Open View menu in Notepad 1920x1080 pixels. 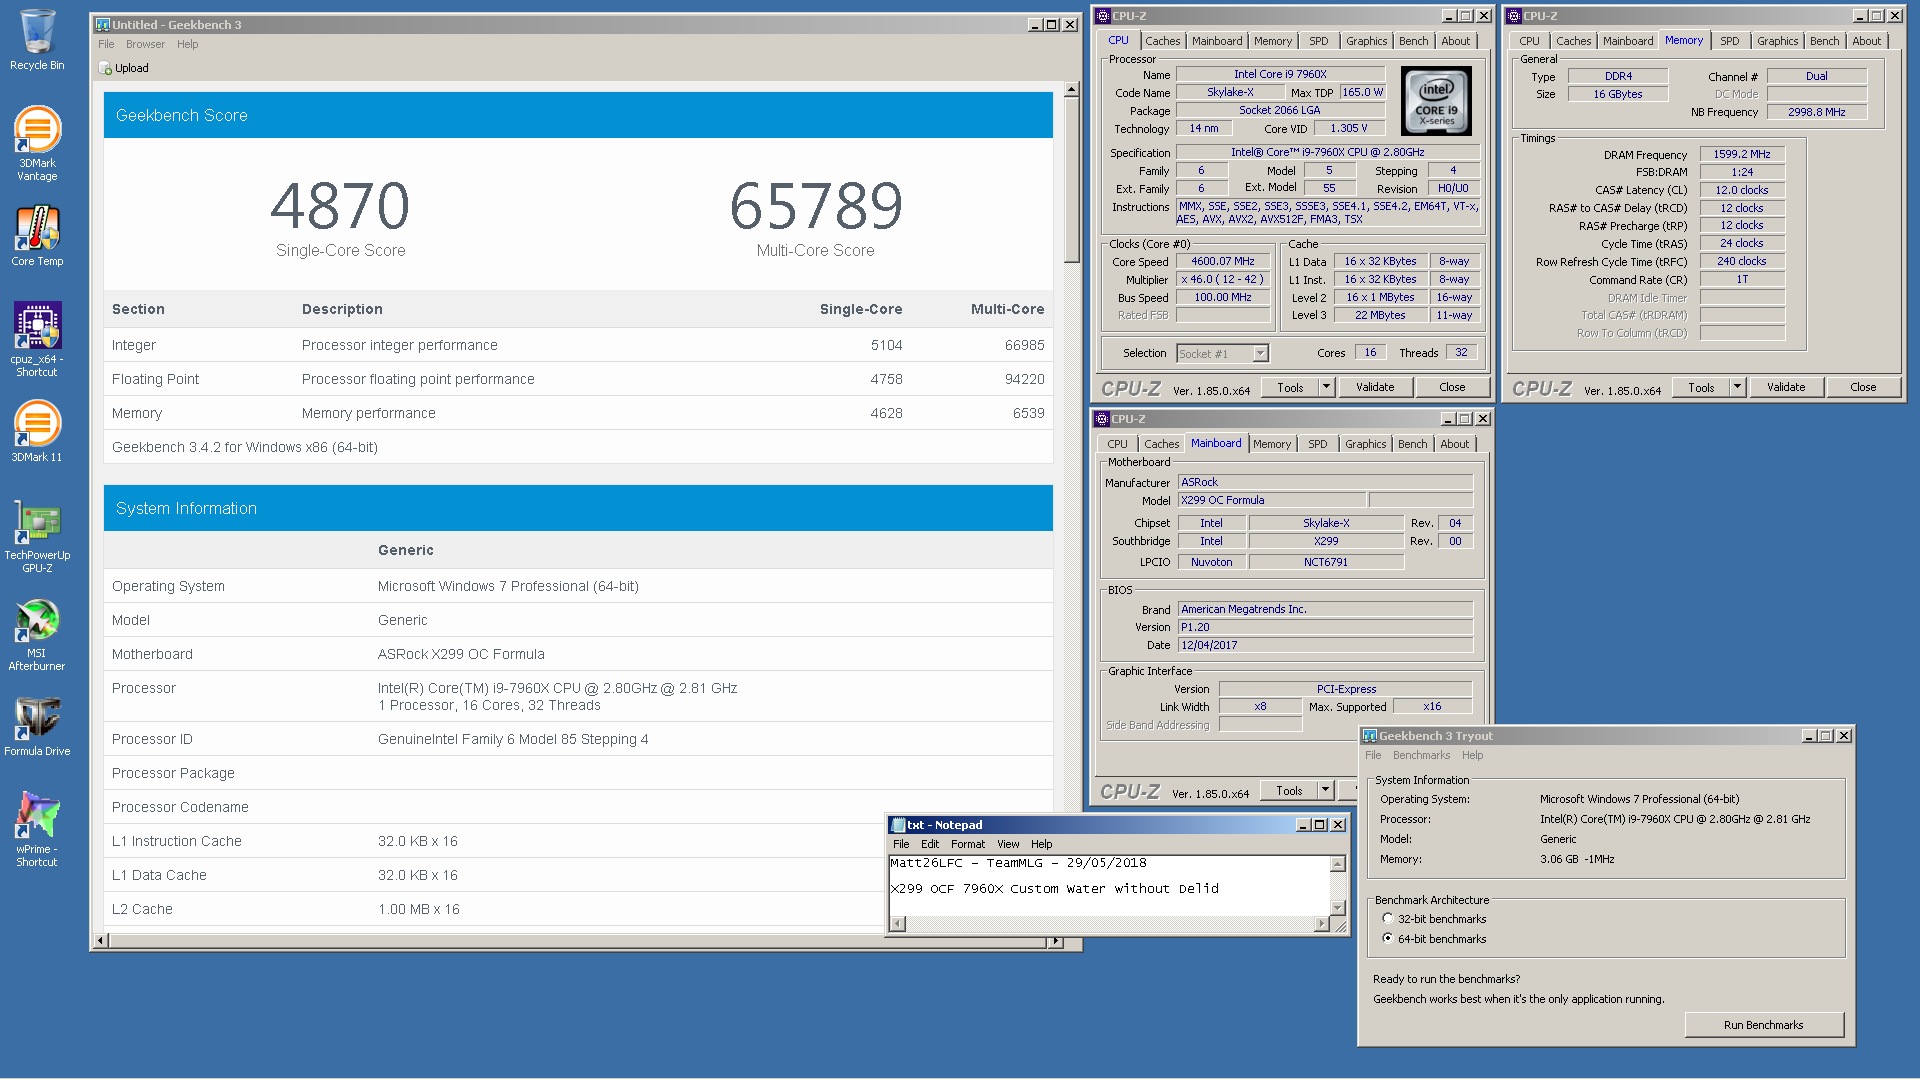[1008, 844]
